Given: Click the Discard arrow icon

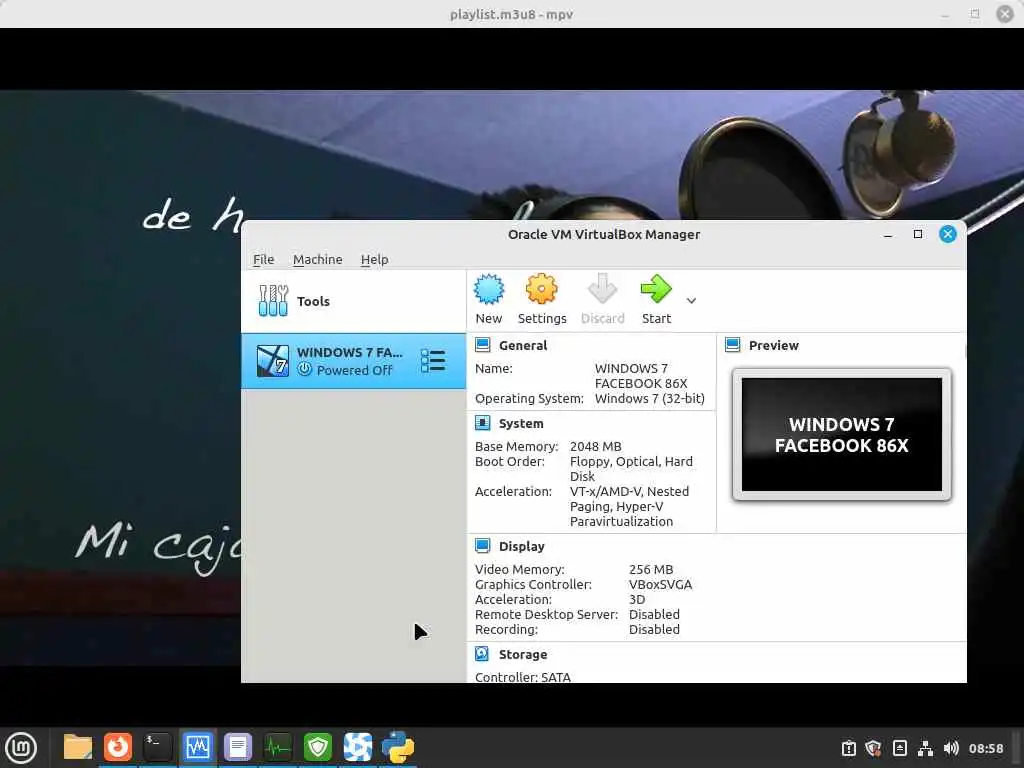Looking at the screenshot, I should 602,289.
